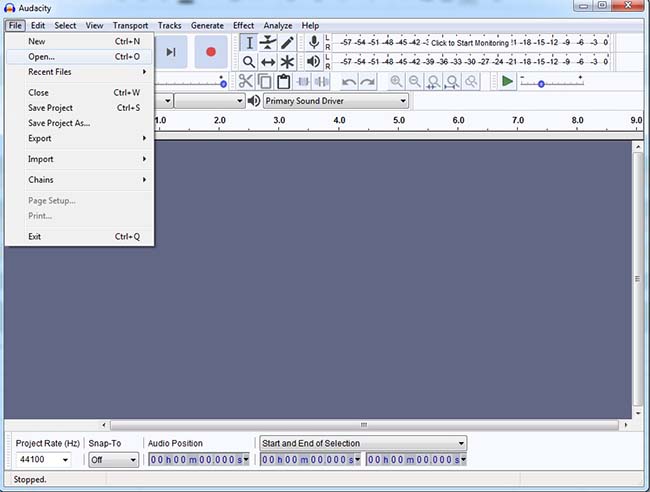Open the Transport menu
This screenshot has width=650, height=492.
pos(130,26)
